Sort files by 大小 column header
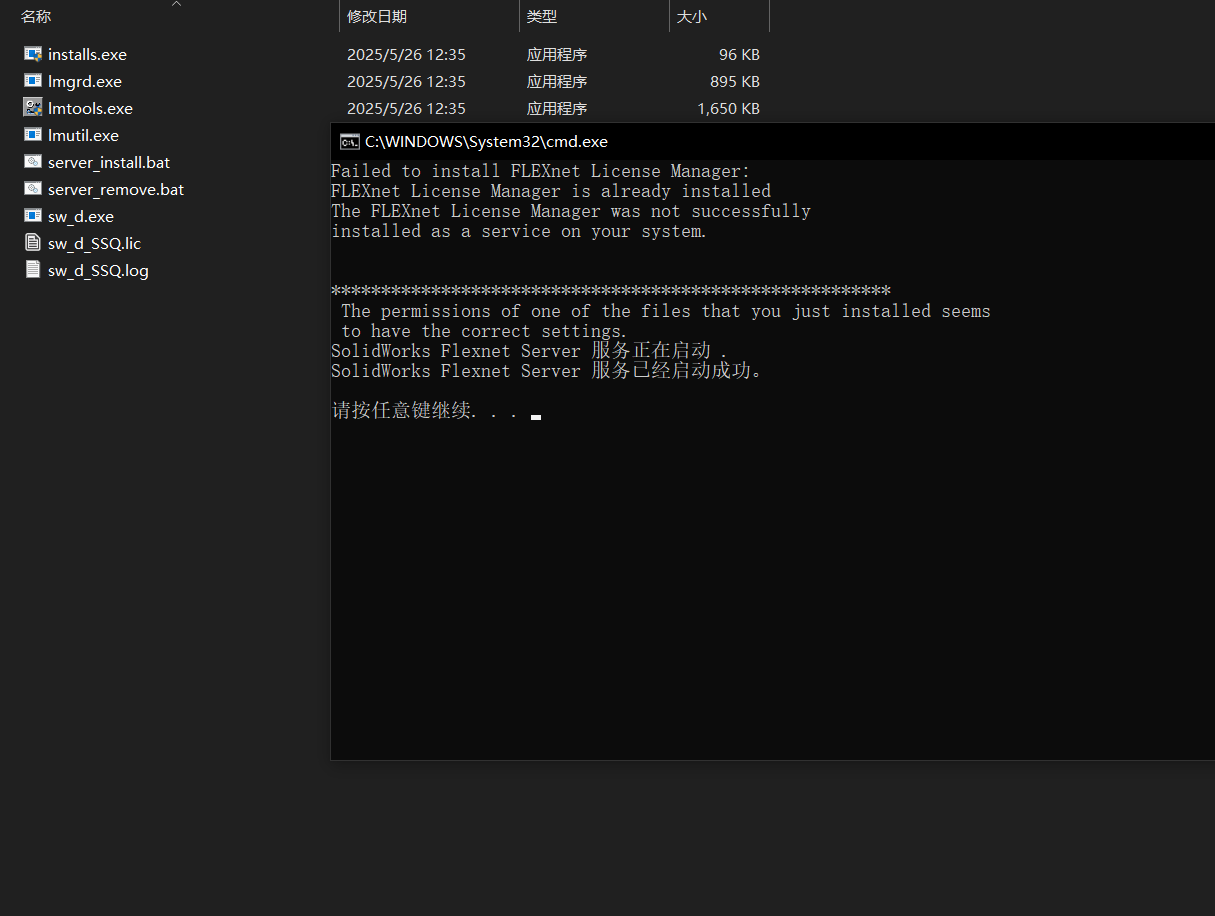The height and width of the screenshot is (916, 1215). [692, 16]
